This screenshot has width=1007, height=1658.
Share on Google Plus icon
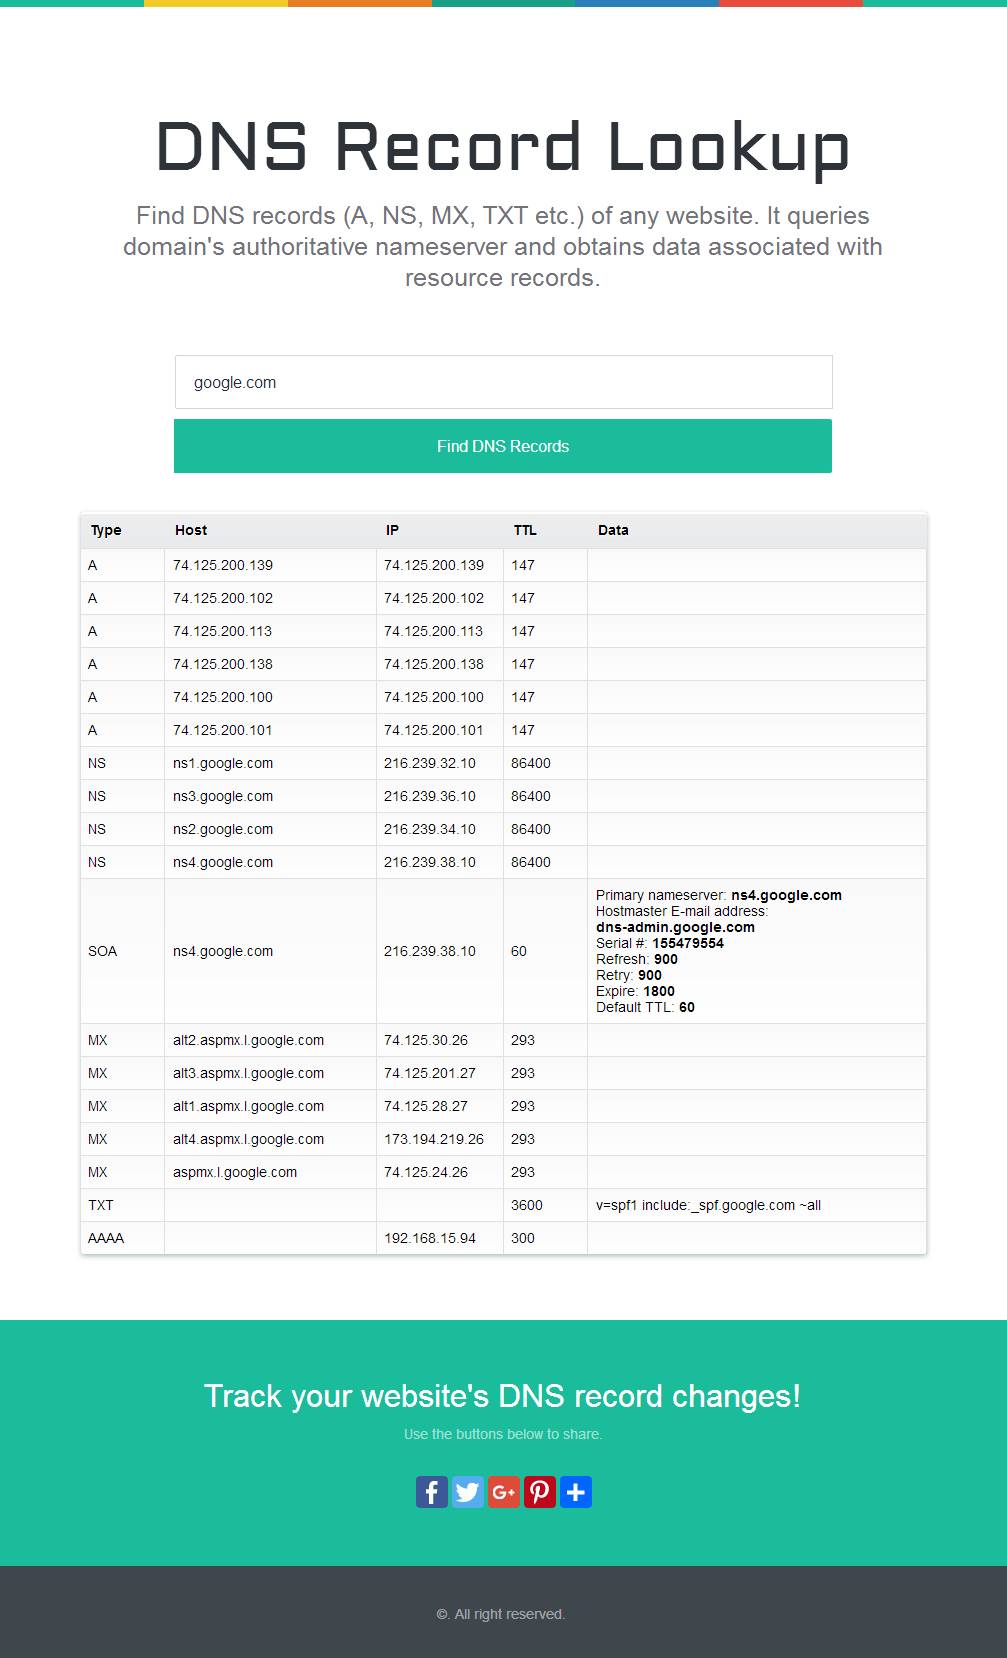[x=504, y=1492]
